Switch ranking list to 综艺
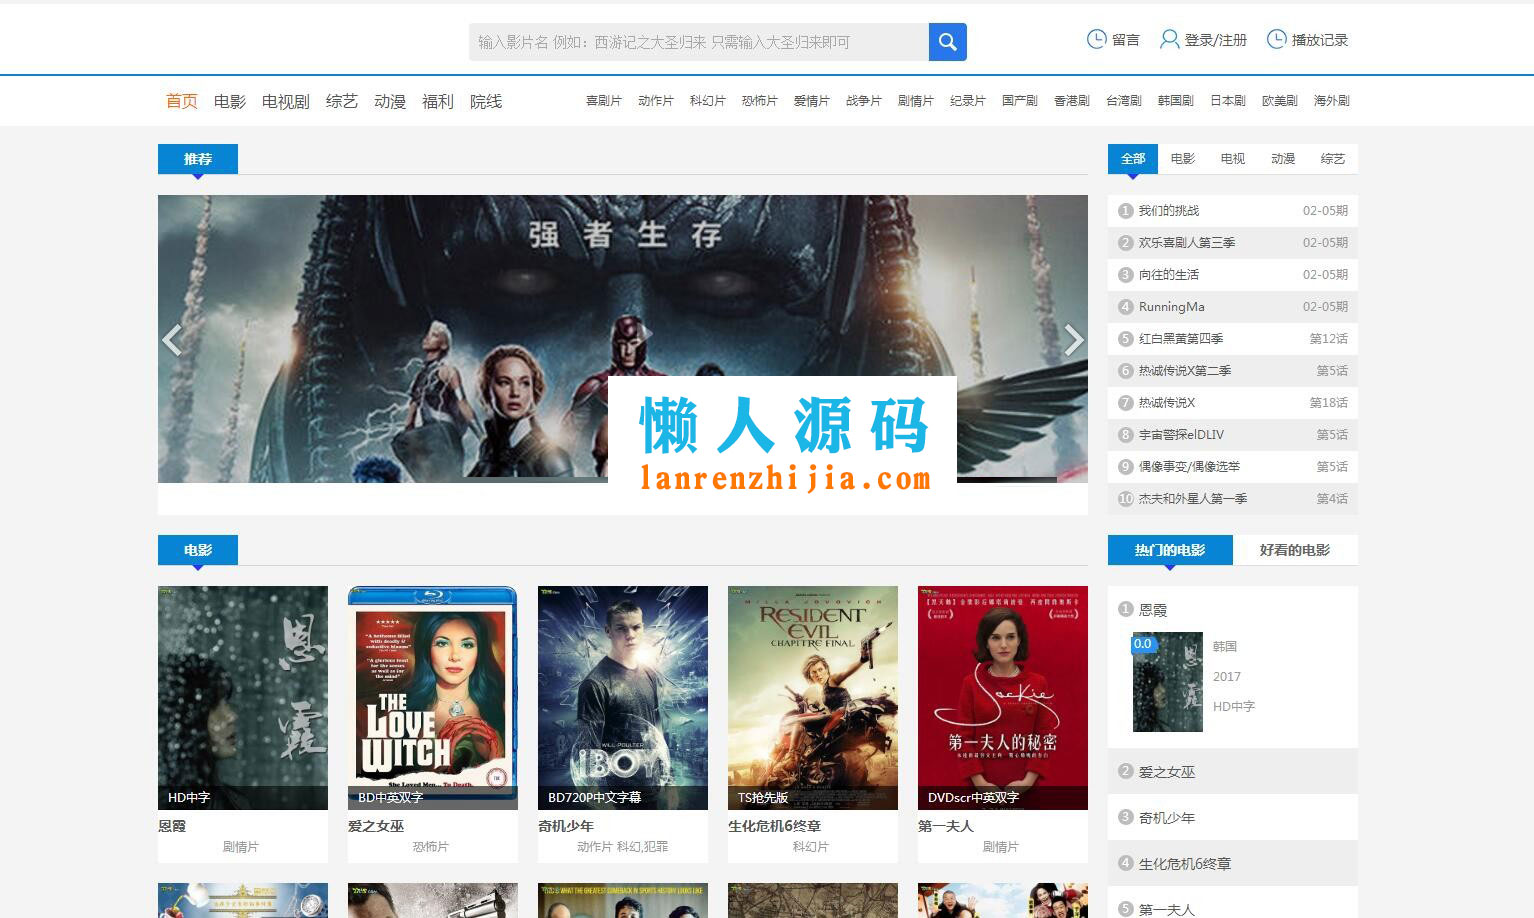The width and height of the screenshot is (1534, 918). coord(1332,158)
